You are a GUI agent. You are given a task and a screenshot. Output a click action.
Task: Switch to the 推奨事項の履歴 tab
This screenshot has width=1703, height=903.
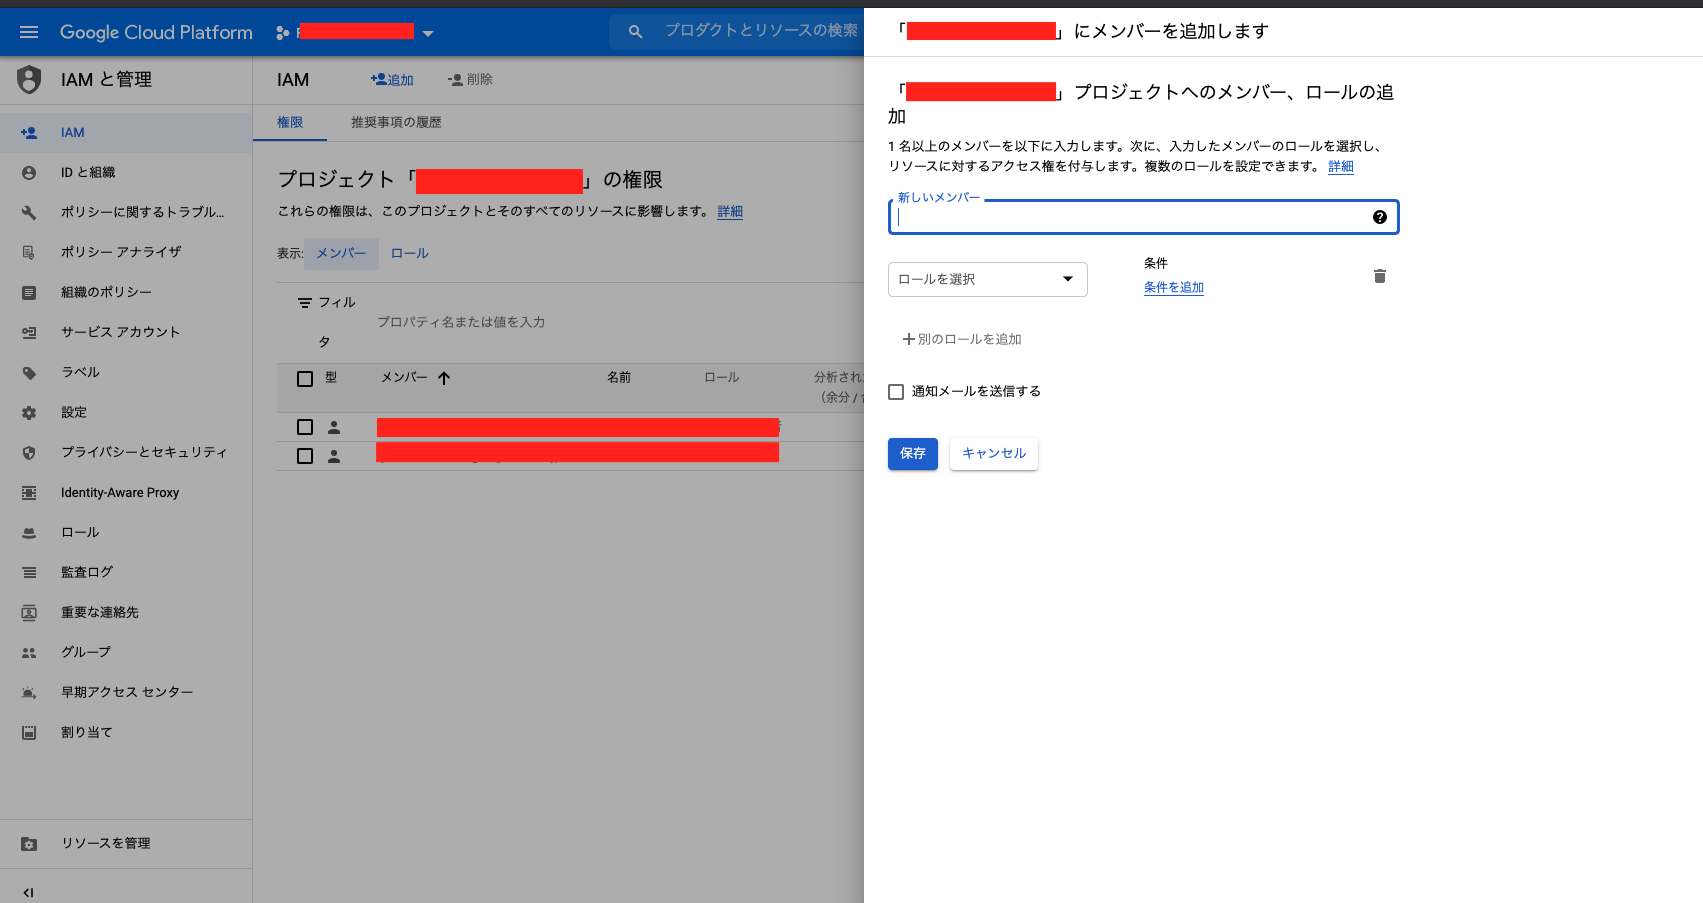point(396,122)
